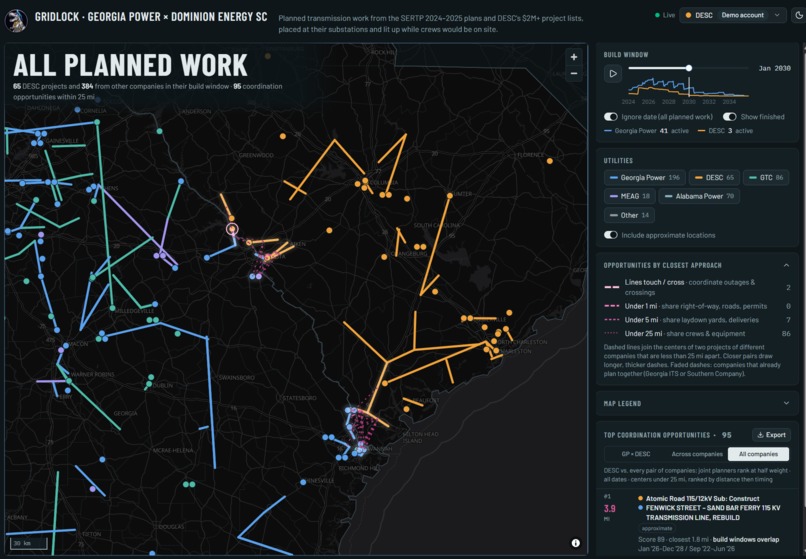Collapse Opportunities by Closest Approach section
Image resolution: width=806 pixels, height=559 pixels.
tap(786, 265)
